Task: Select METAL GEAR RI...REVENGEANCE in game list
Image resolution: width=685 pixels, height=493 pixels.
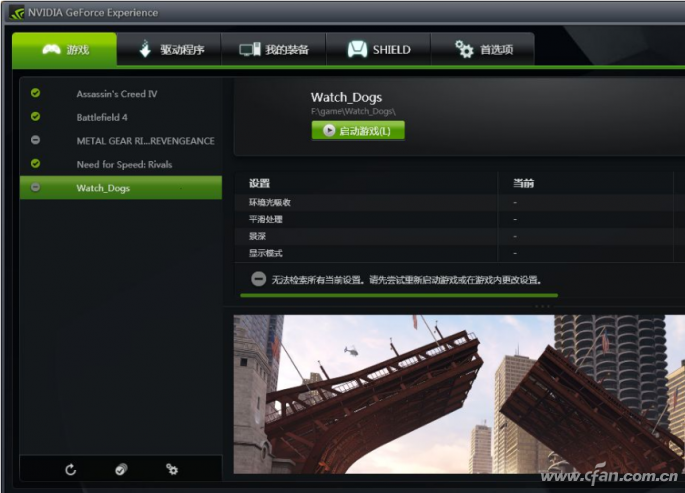Action: (x=121, y=141)
